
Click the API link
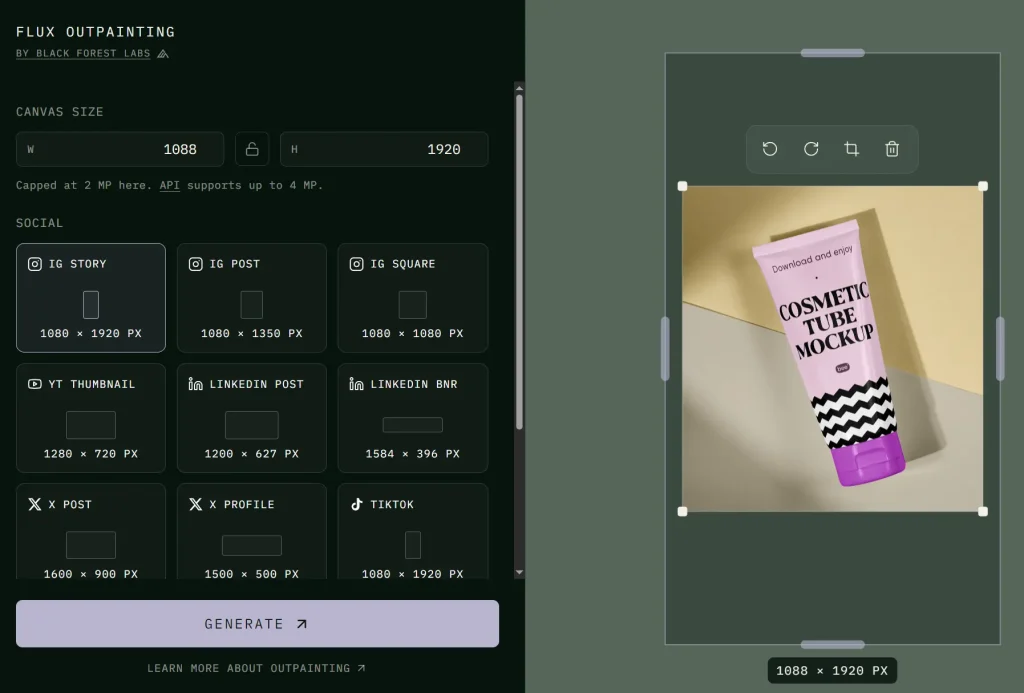pos(169,185)
